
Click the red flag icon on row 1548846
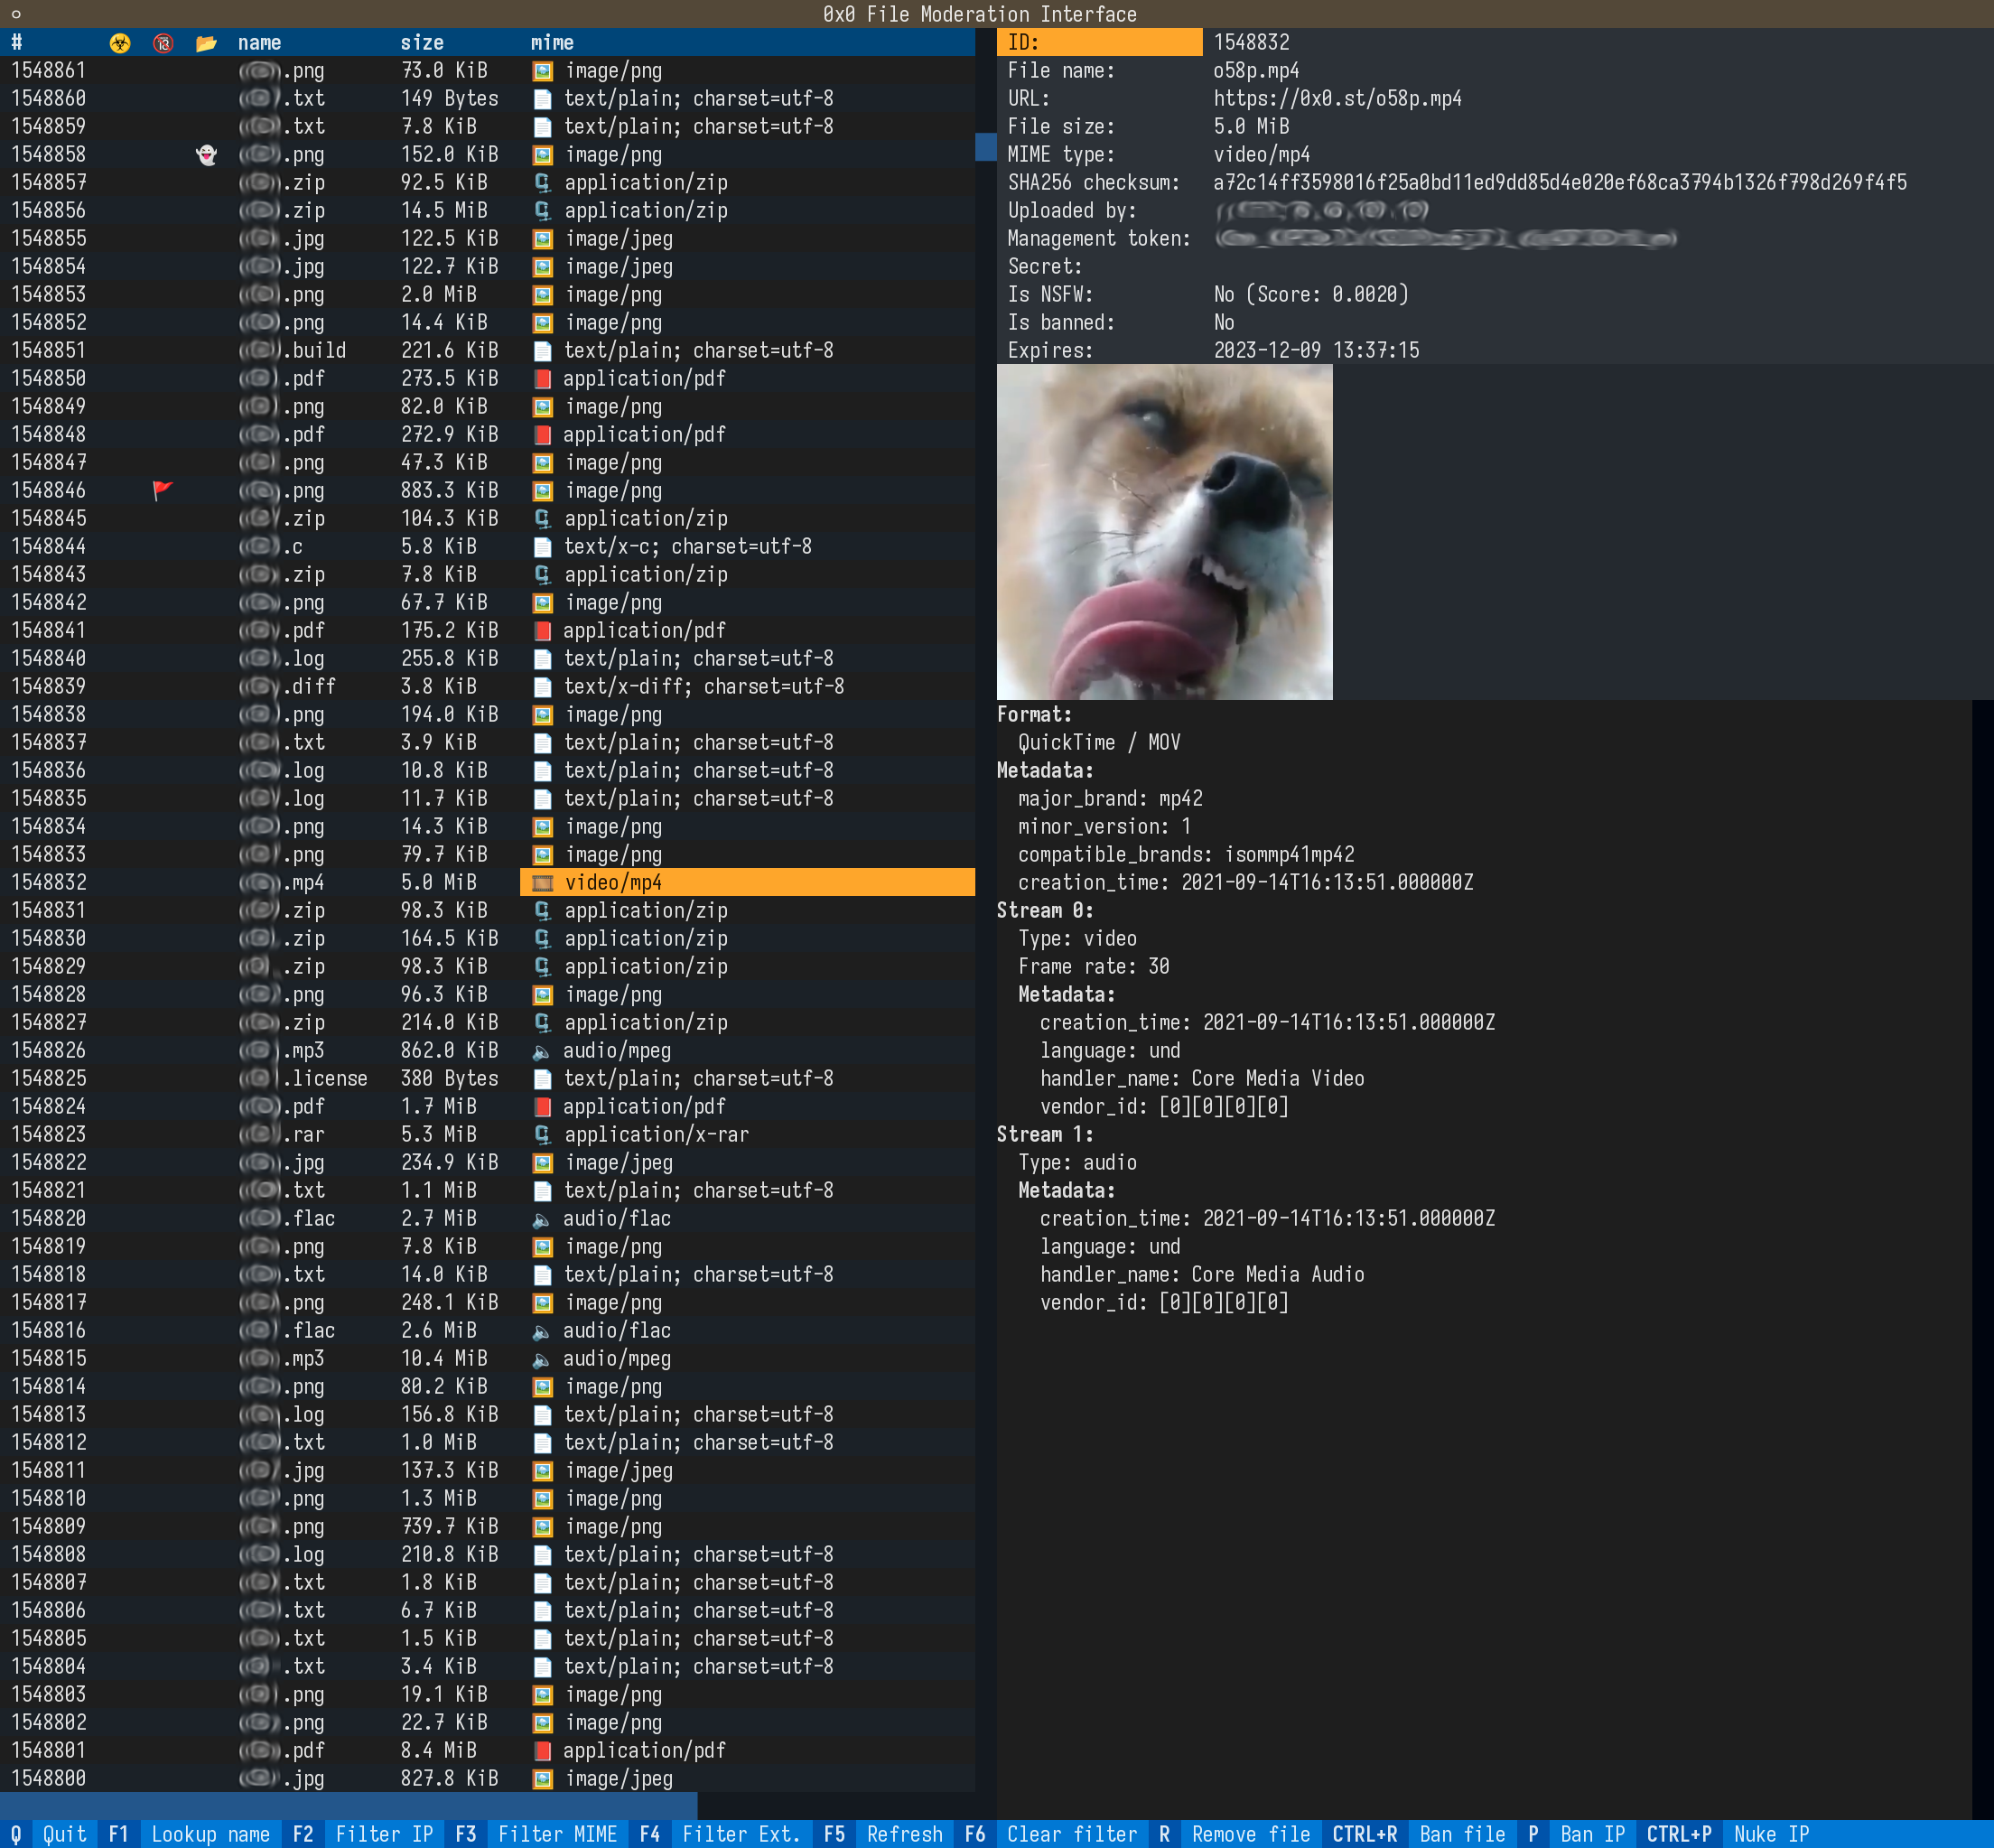[x=163, y=490]
